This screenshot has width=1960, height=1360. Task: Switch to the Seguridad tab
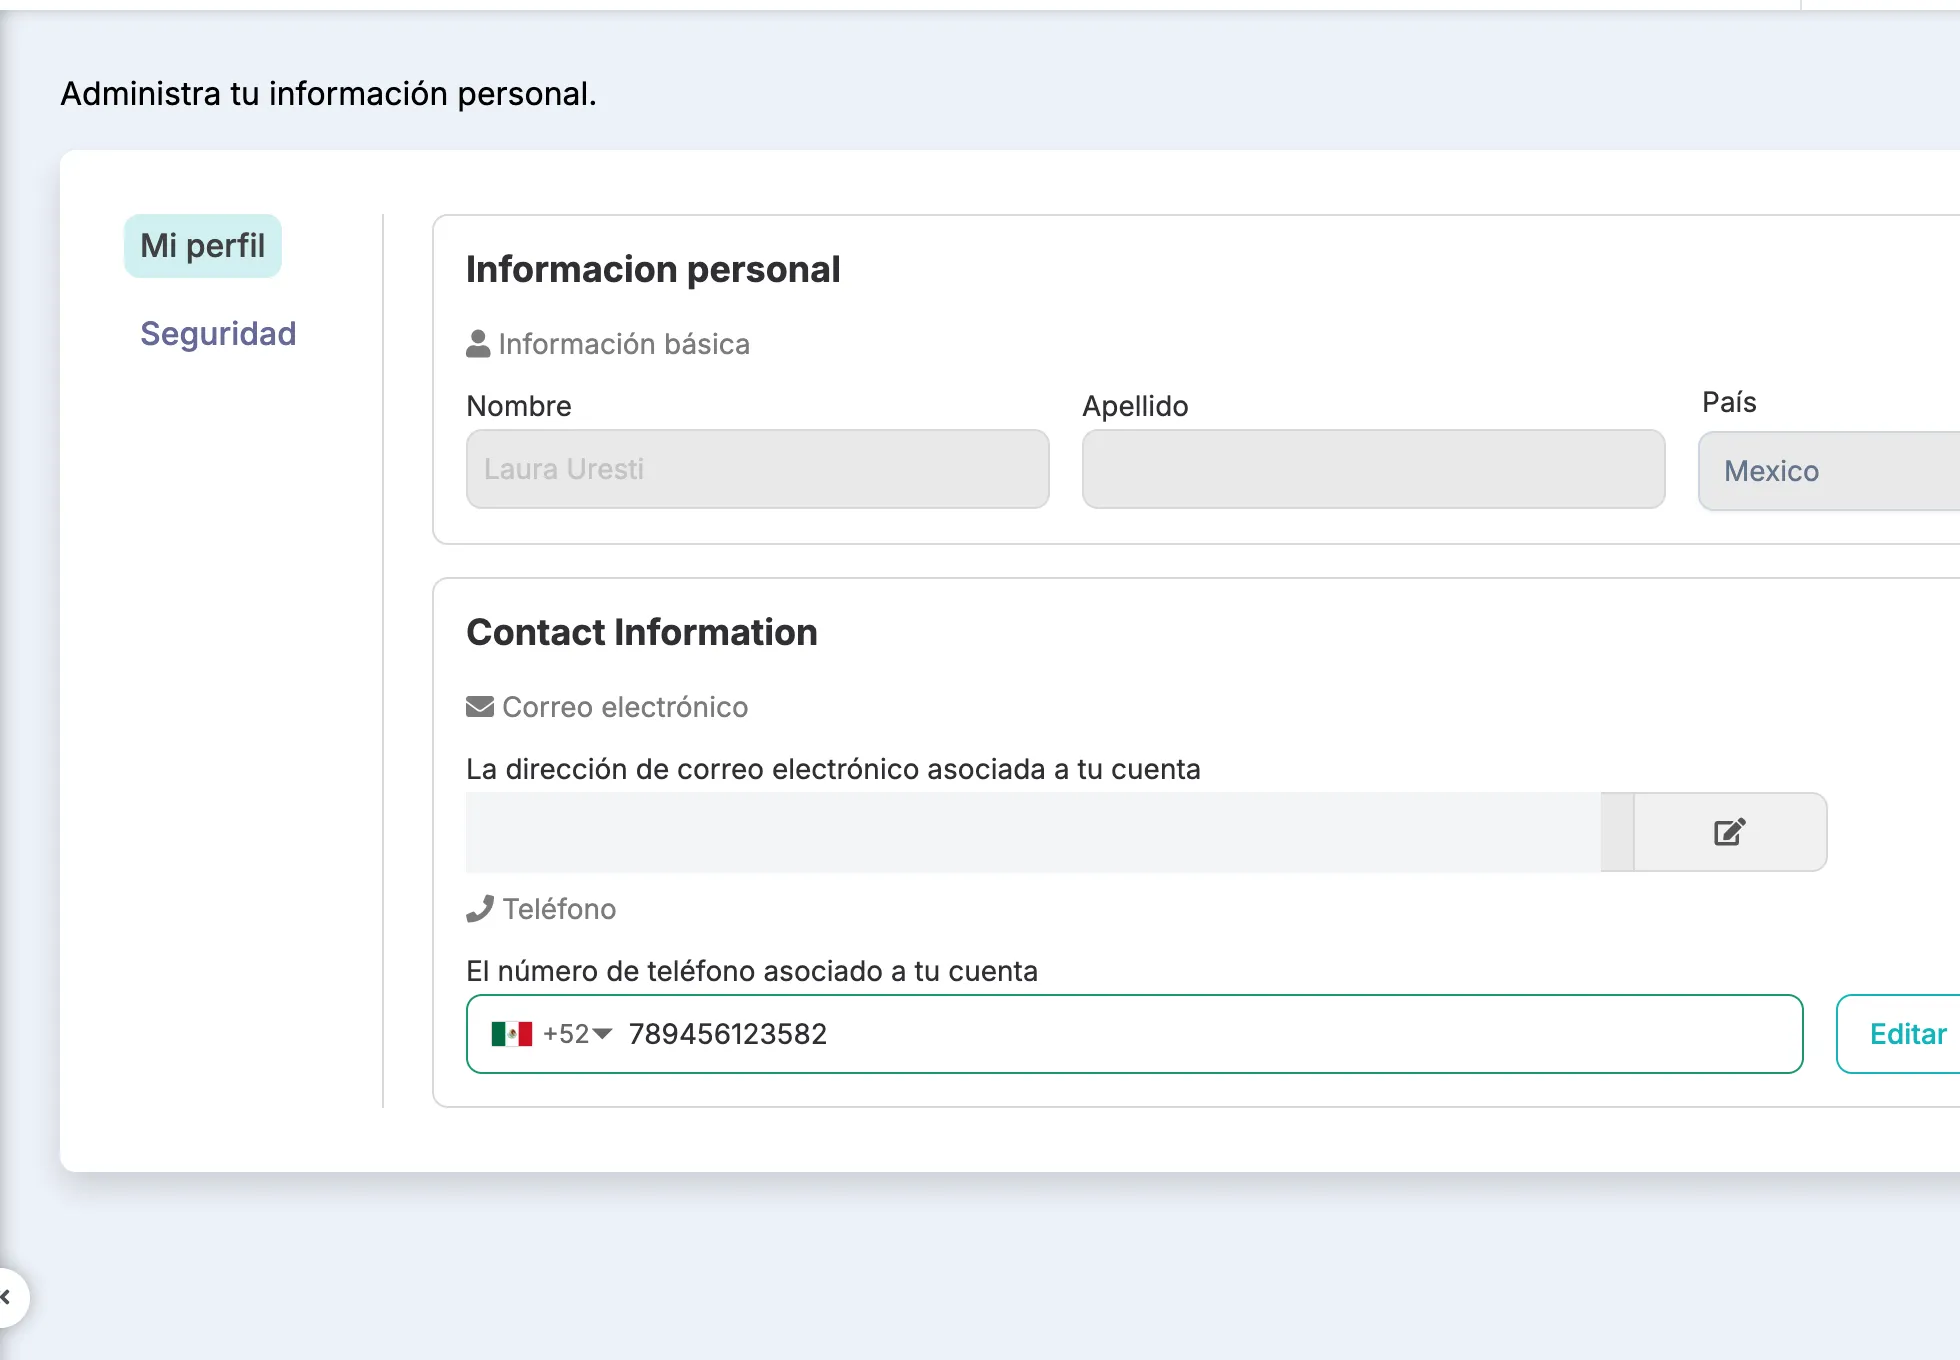(218, 333)
